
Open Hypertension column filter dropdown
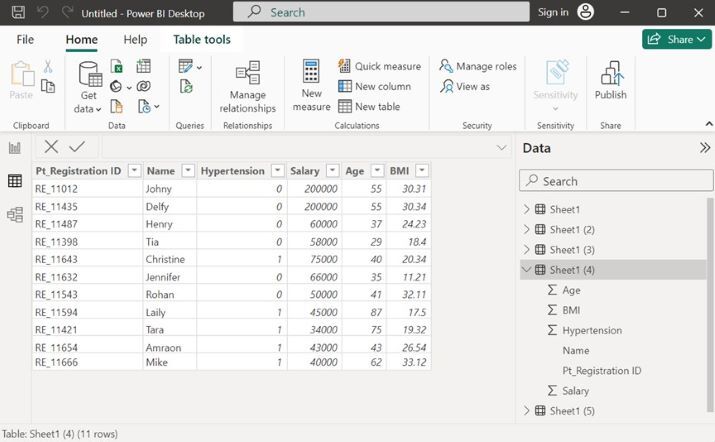tap(277, 171)
